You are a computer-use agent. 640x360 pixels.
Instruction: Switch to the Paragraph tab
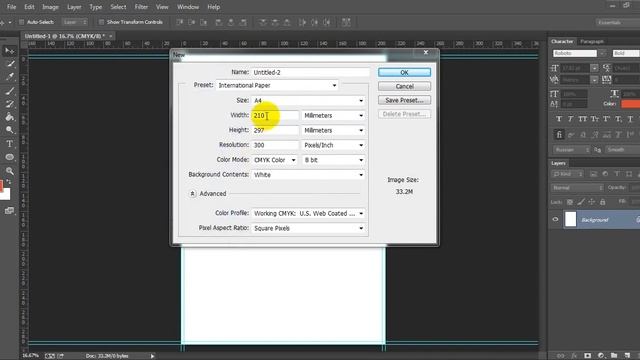(x=592, y=41)
